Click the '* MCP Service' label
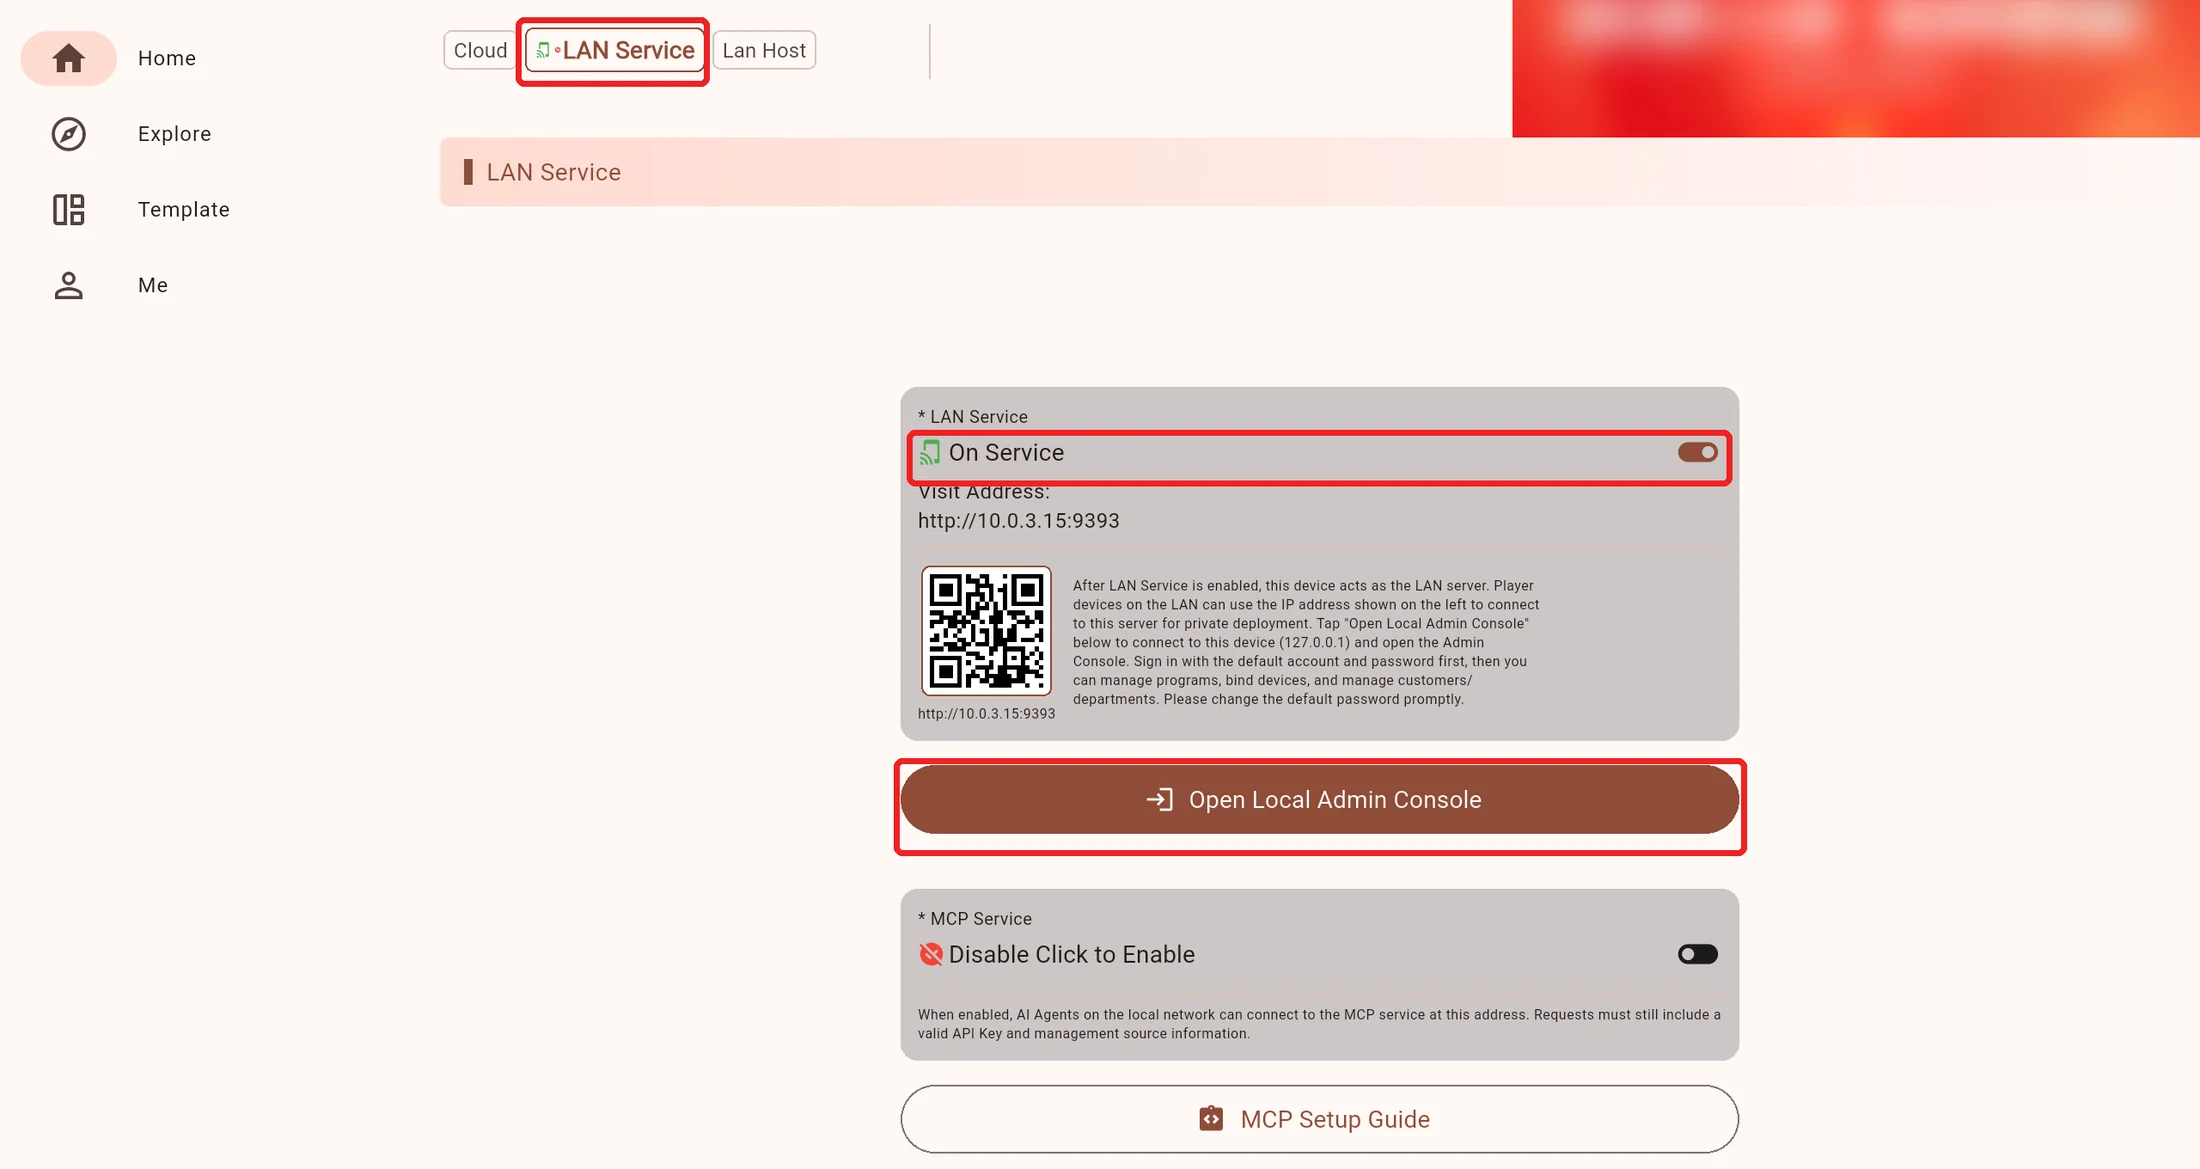Viewport: 2200px width, 1169px height. (x=974, y=919)
